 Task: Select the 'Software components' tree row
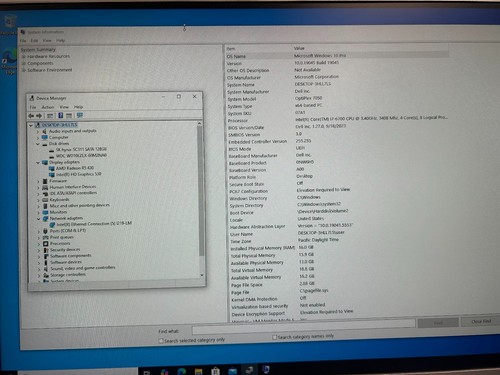click(x=71, y=256)
